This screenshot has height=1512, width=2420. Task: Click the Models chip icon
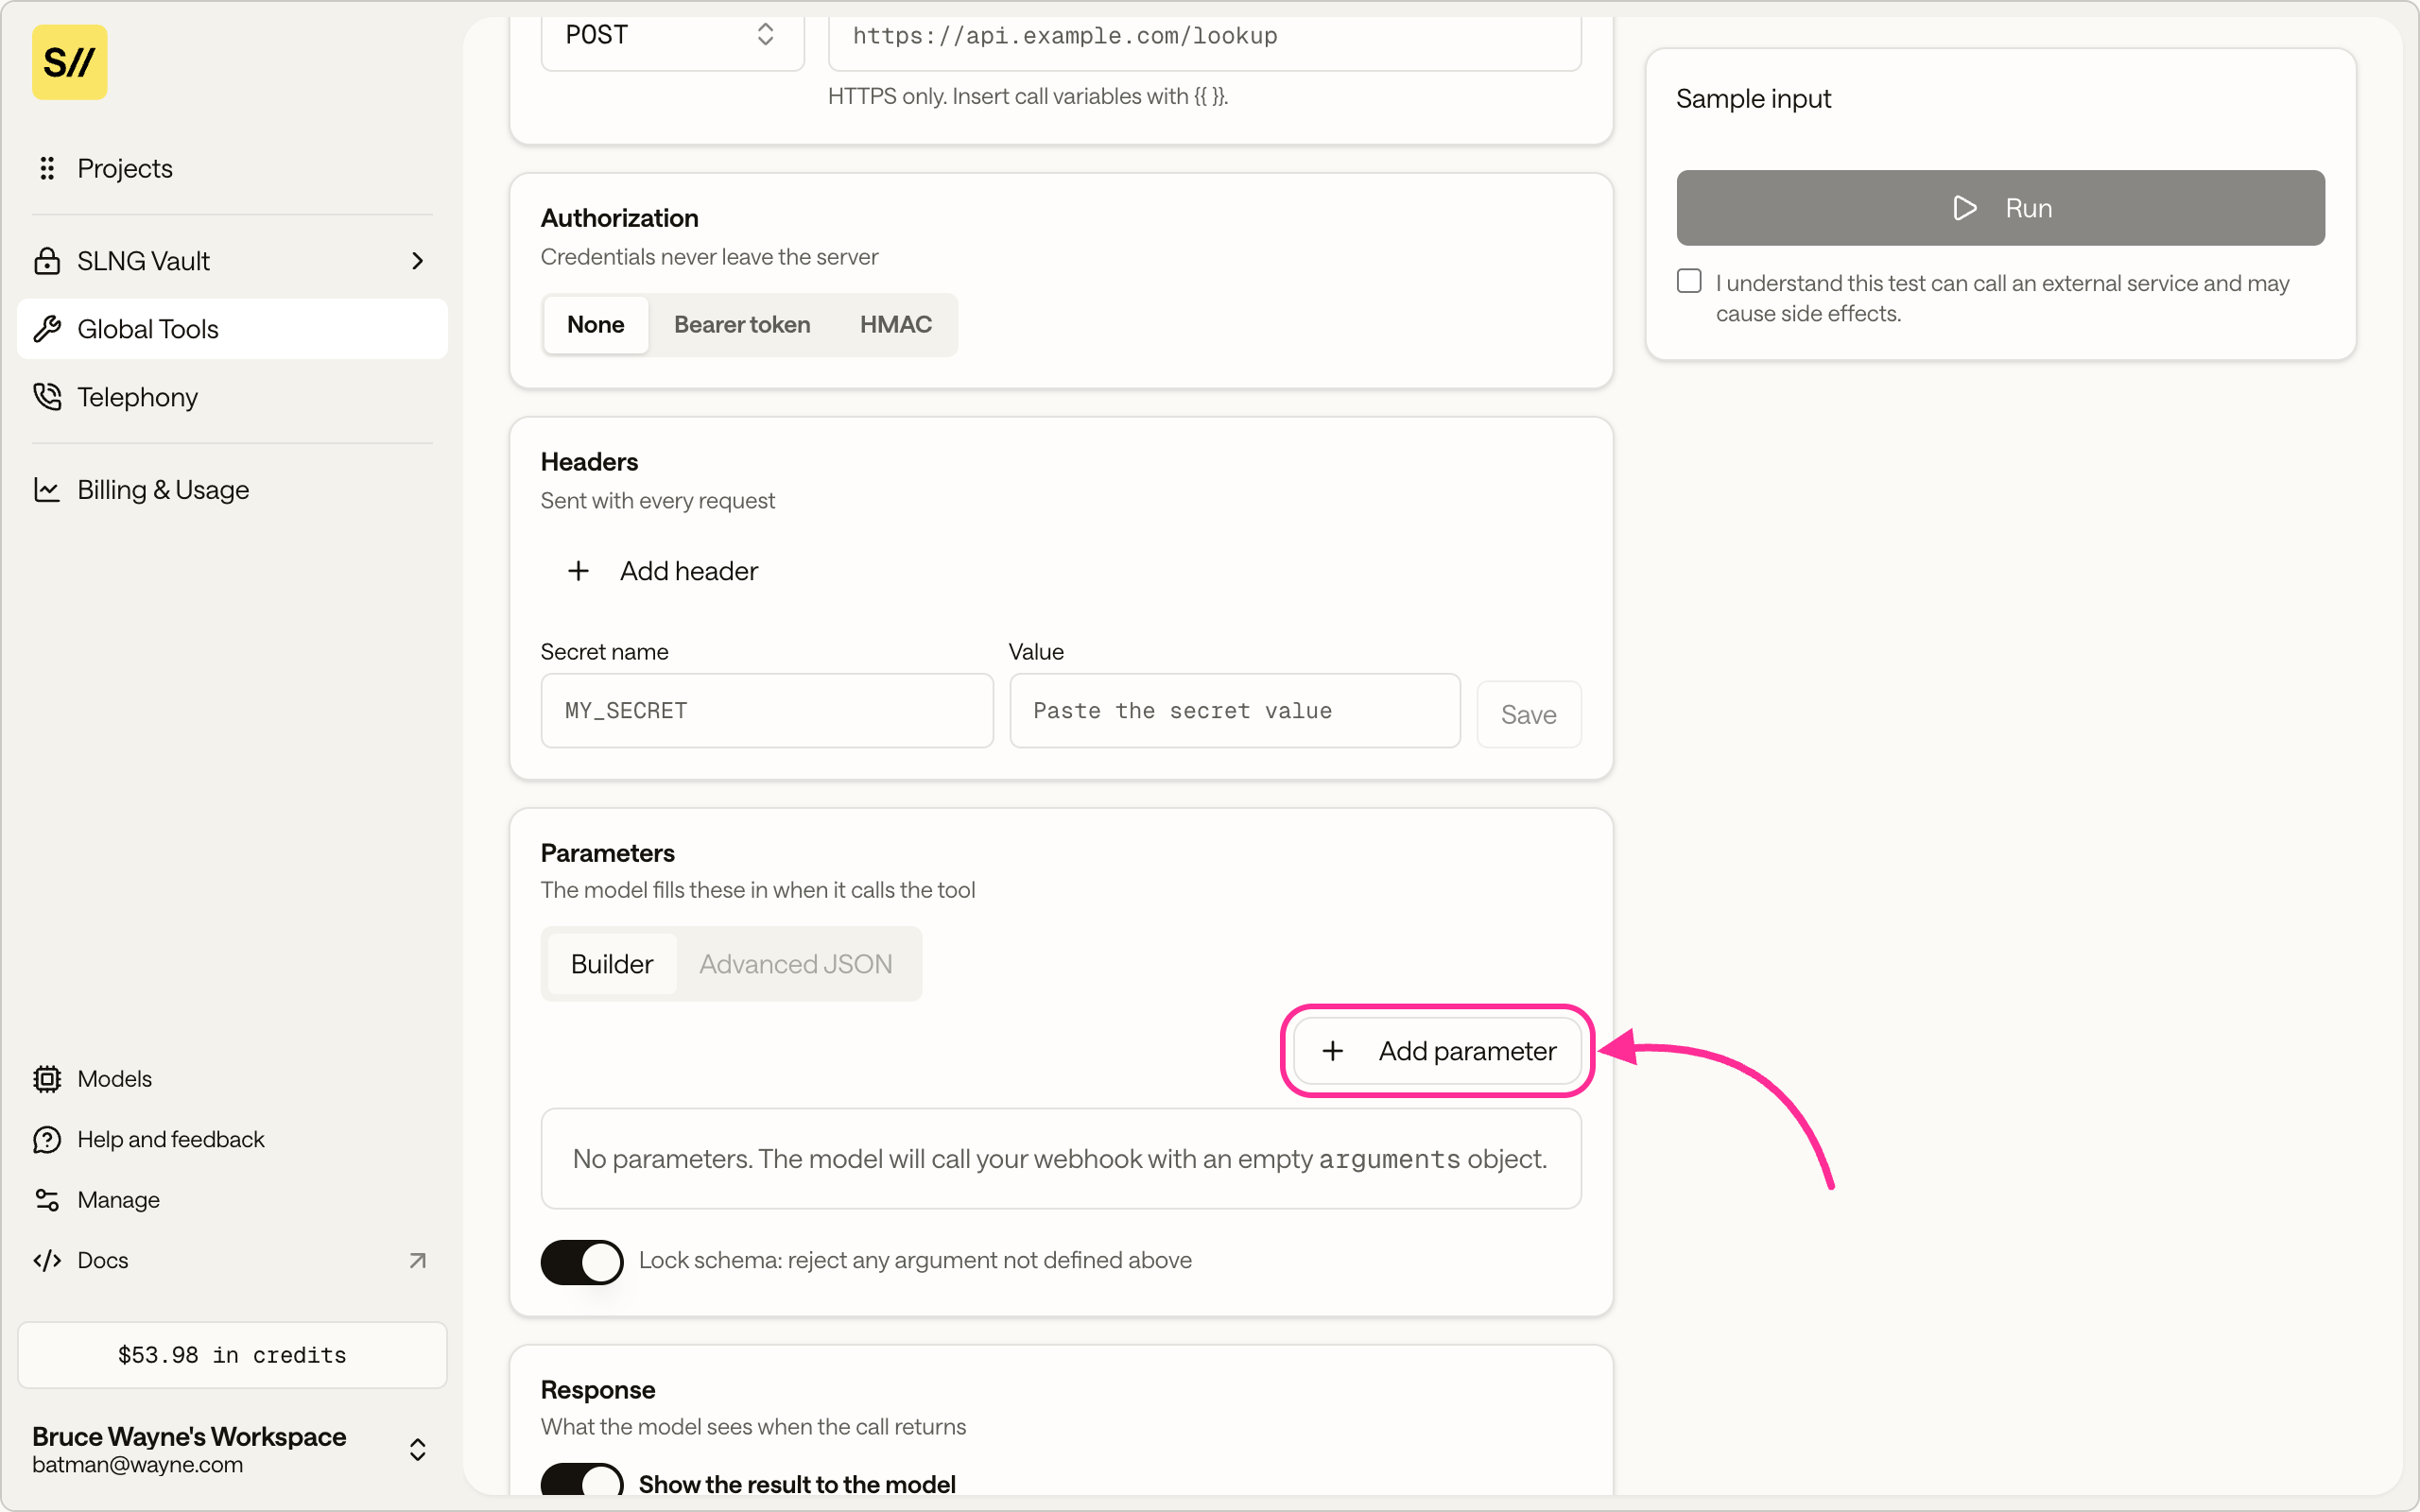47,1079
